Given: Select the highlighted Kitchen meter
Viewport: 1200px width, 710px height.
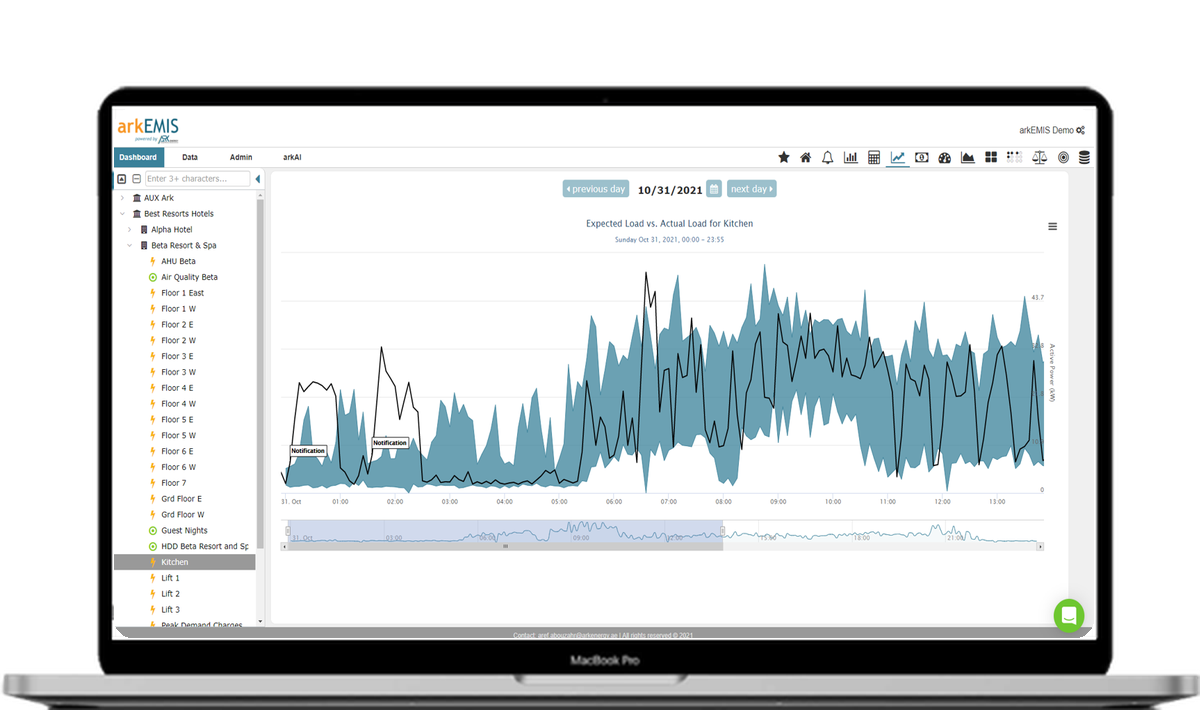Looking at the screenshot, I should pos(185,562).
